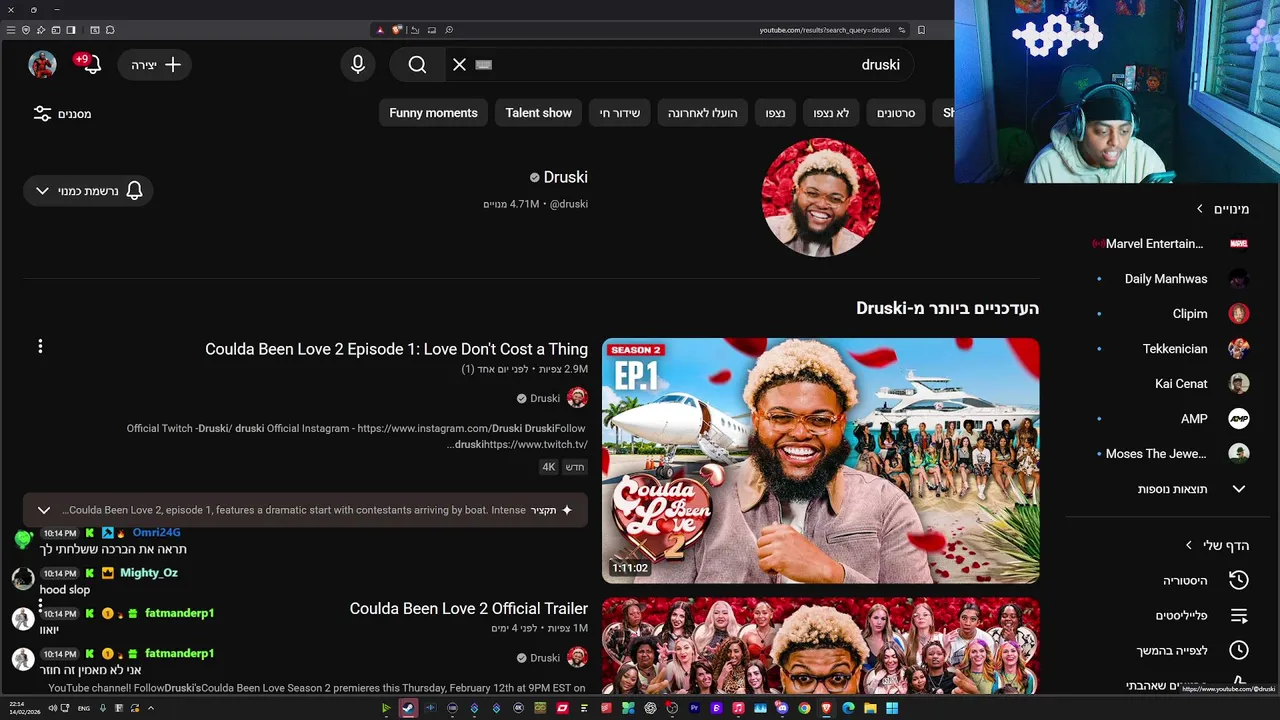
Task: Click chat user Mighty_Oz's name
Action: (149, 573)
